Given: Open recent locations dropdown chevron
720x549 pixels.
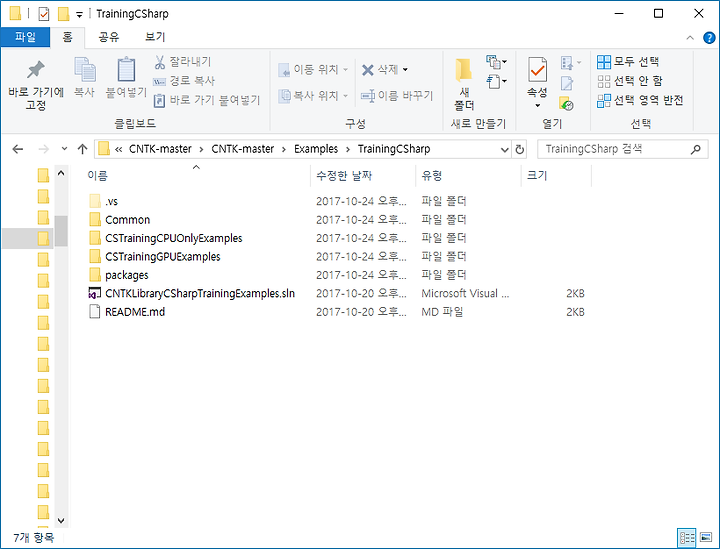Looking at the screenshot, I should [x=64, y=149].
